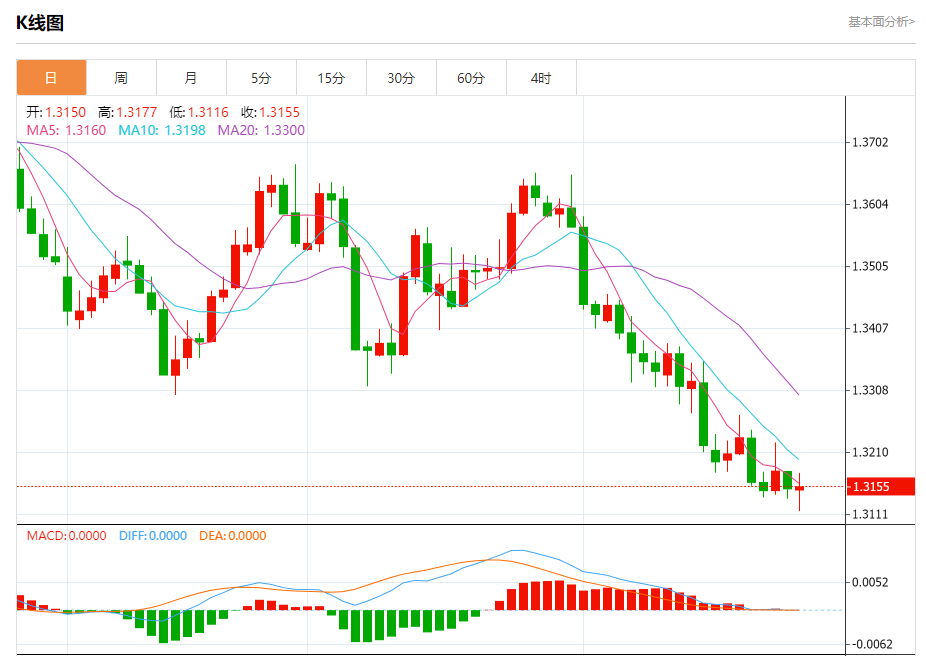Click the DEA:0.0000 label
Viewport: 926px width, 656px height.
coord(233,536)
